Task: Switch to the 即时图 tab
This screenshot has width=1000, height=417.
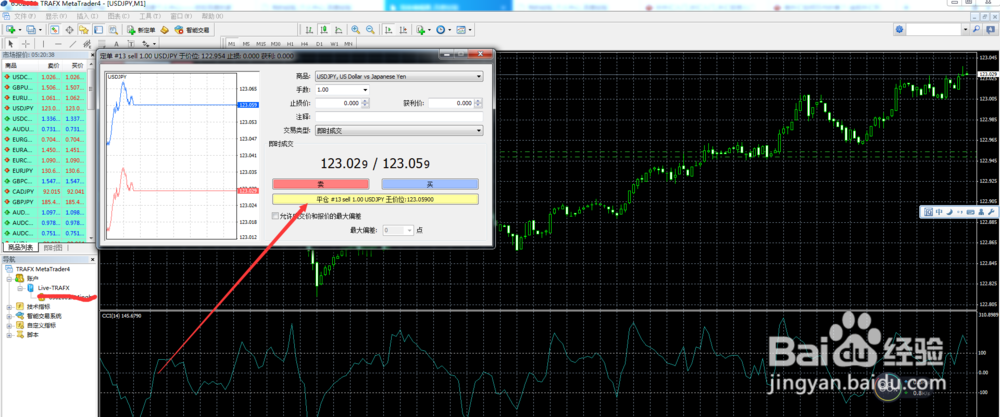Action: pyautogui.click(x=53, y=247)
